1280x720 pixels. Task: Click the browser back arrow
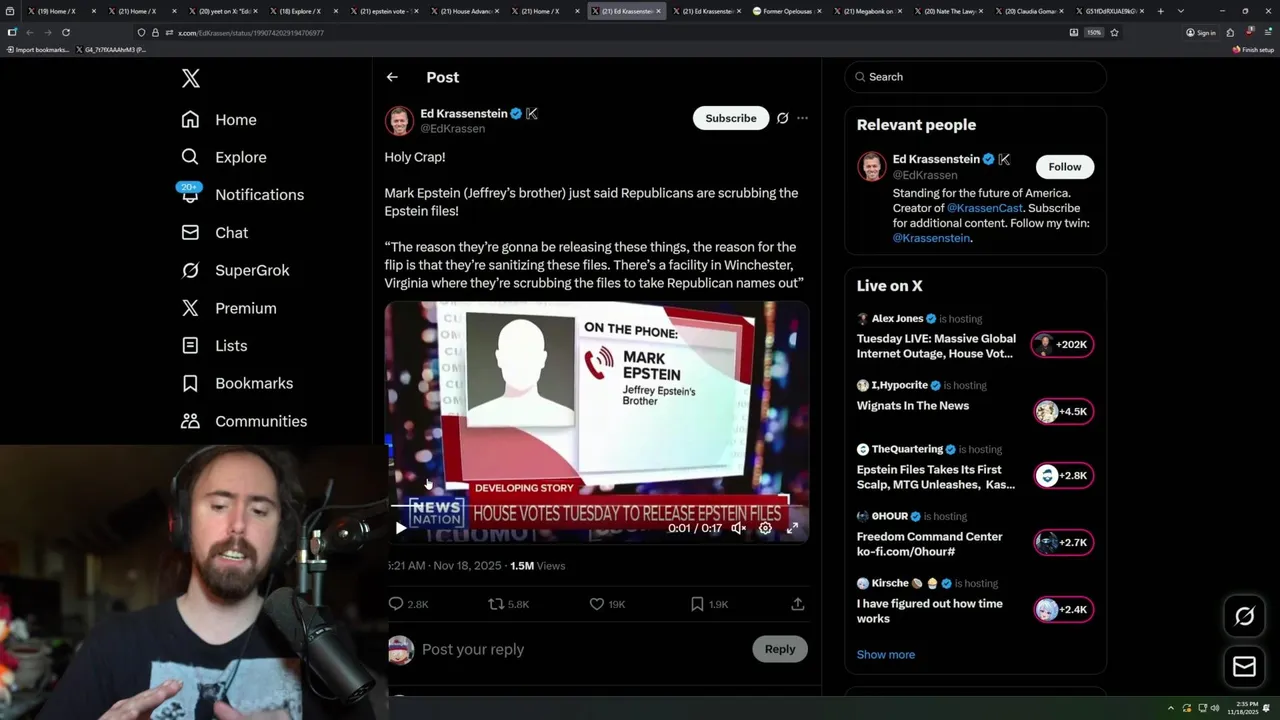30,33
